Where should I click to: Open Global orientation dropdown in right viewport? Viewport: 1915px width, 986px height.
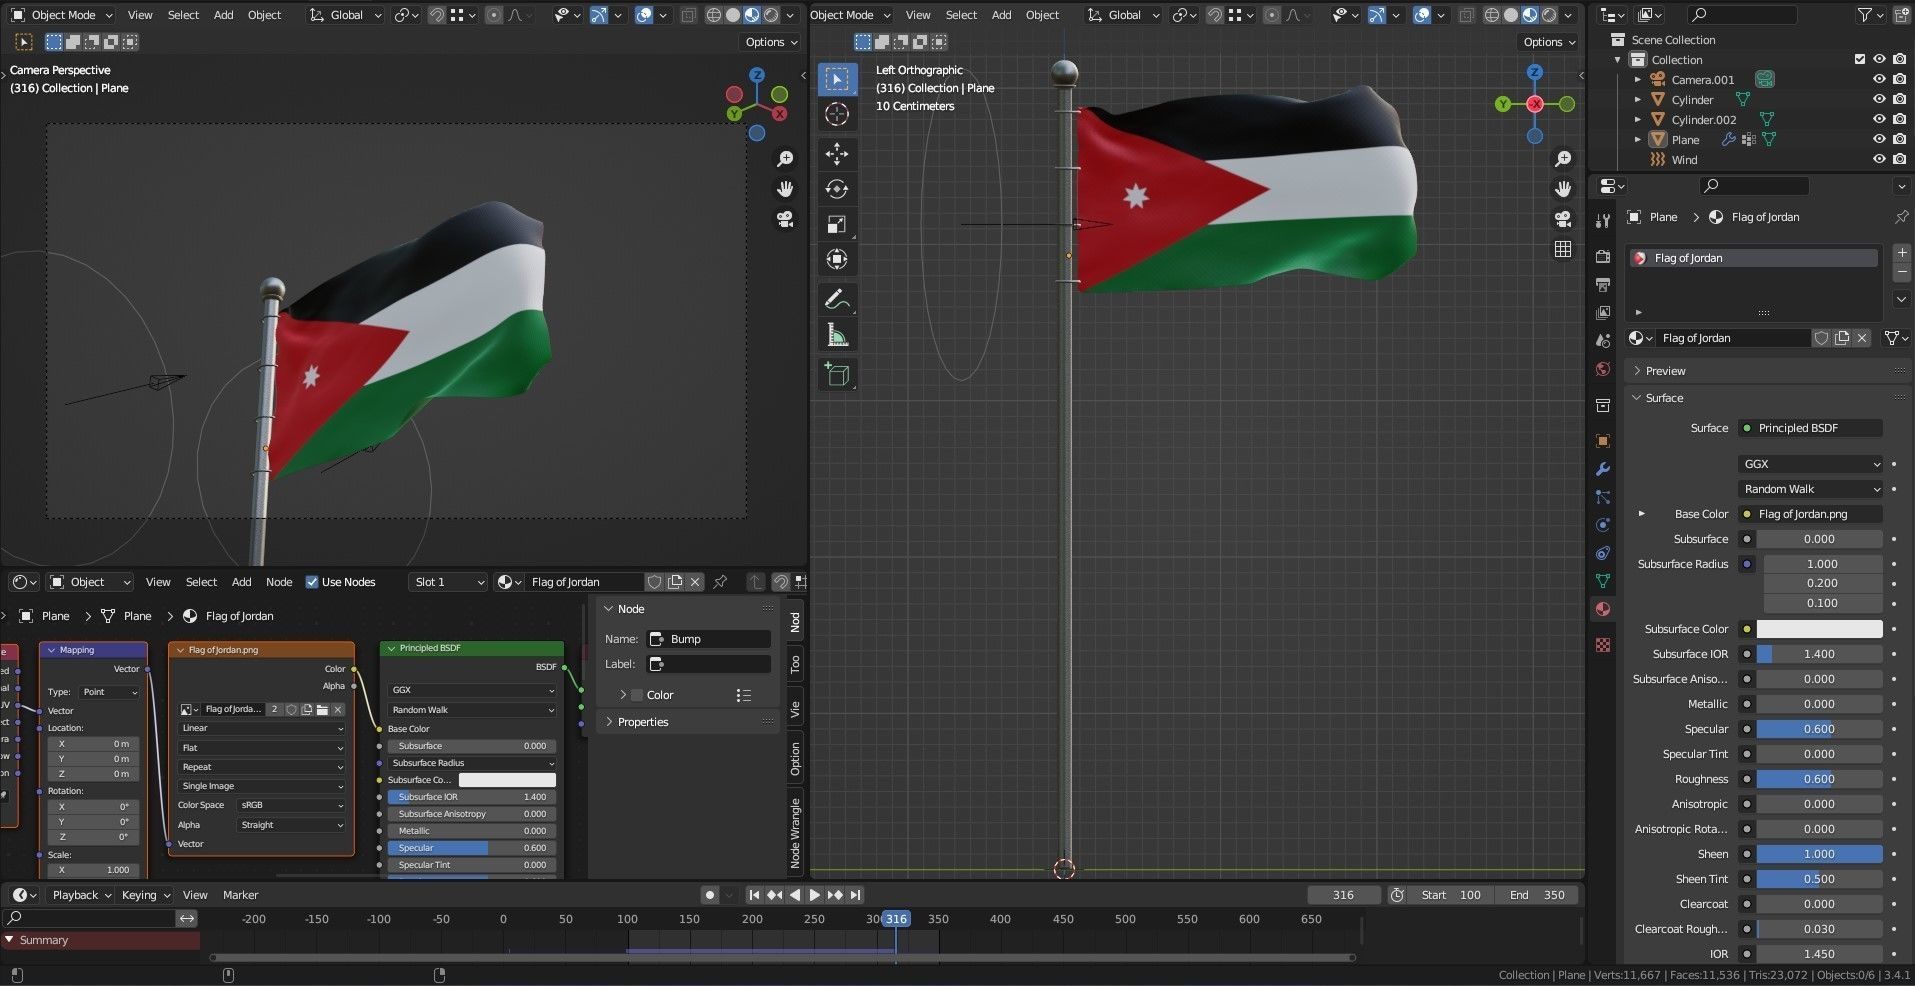pyautogui.click(x=1123, y=15)
